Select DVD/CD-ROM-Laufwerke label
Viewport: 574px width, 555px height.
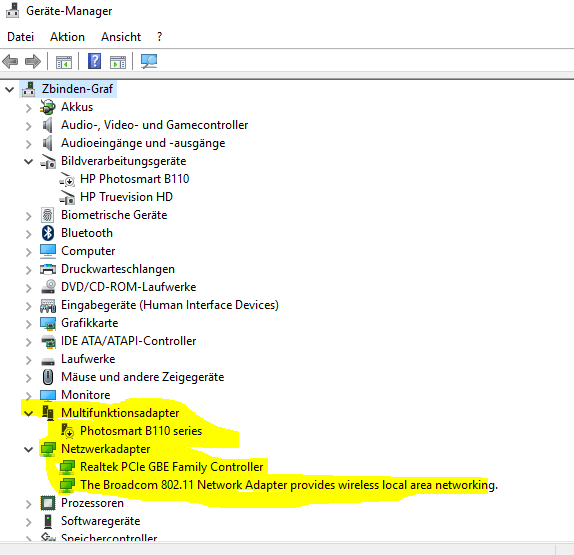click(x=128, y=287)
